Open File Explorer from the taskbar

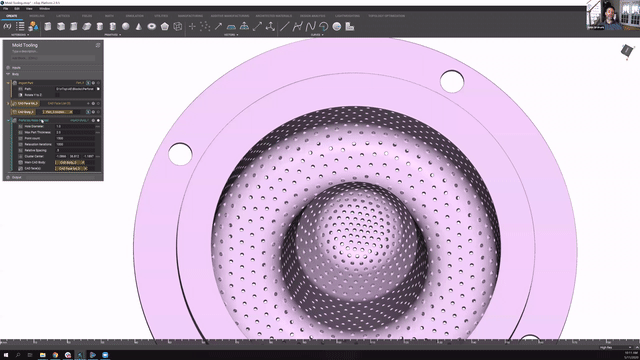pyautogui.click(x=42, y=355)
